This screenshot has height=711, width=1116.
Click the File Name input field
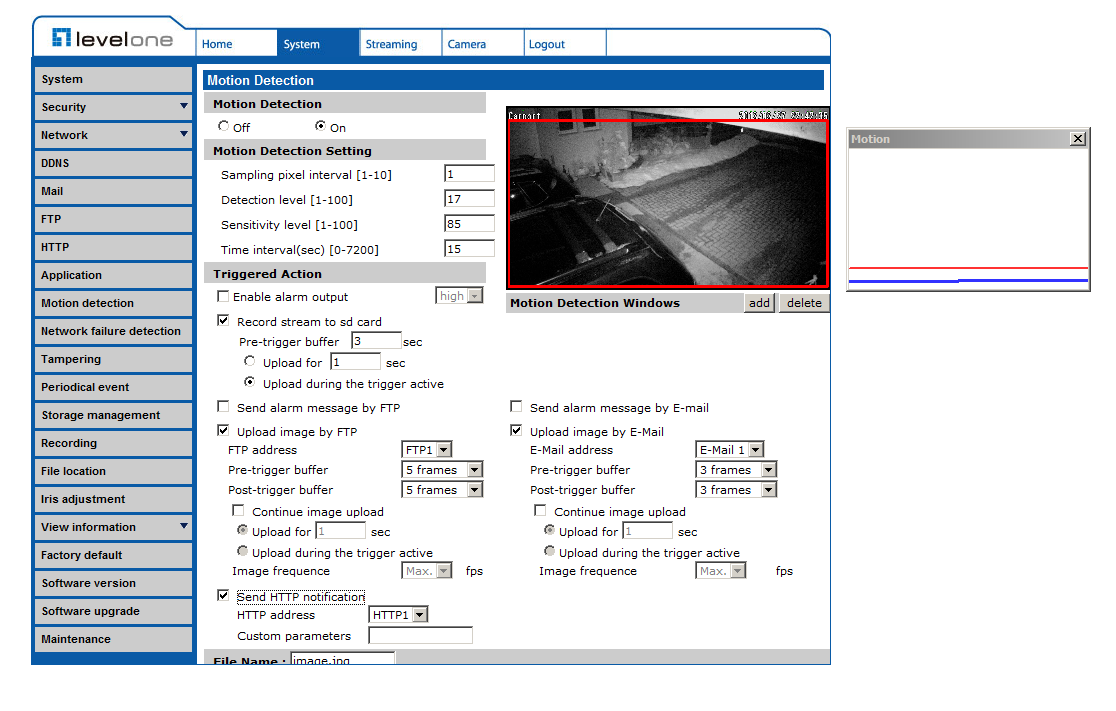click(x=343, y=659)
